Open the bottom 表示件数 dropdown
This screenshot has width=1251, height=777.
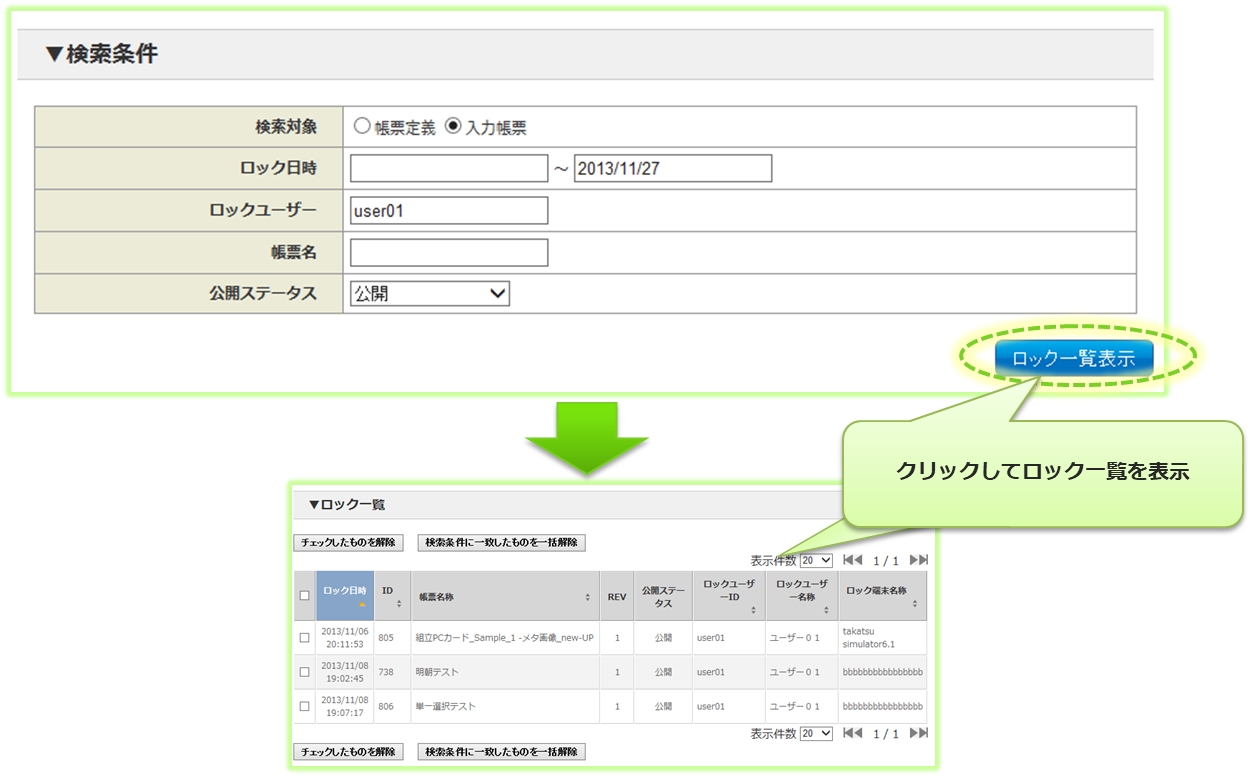[x=816, y=733]
